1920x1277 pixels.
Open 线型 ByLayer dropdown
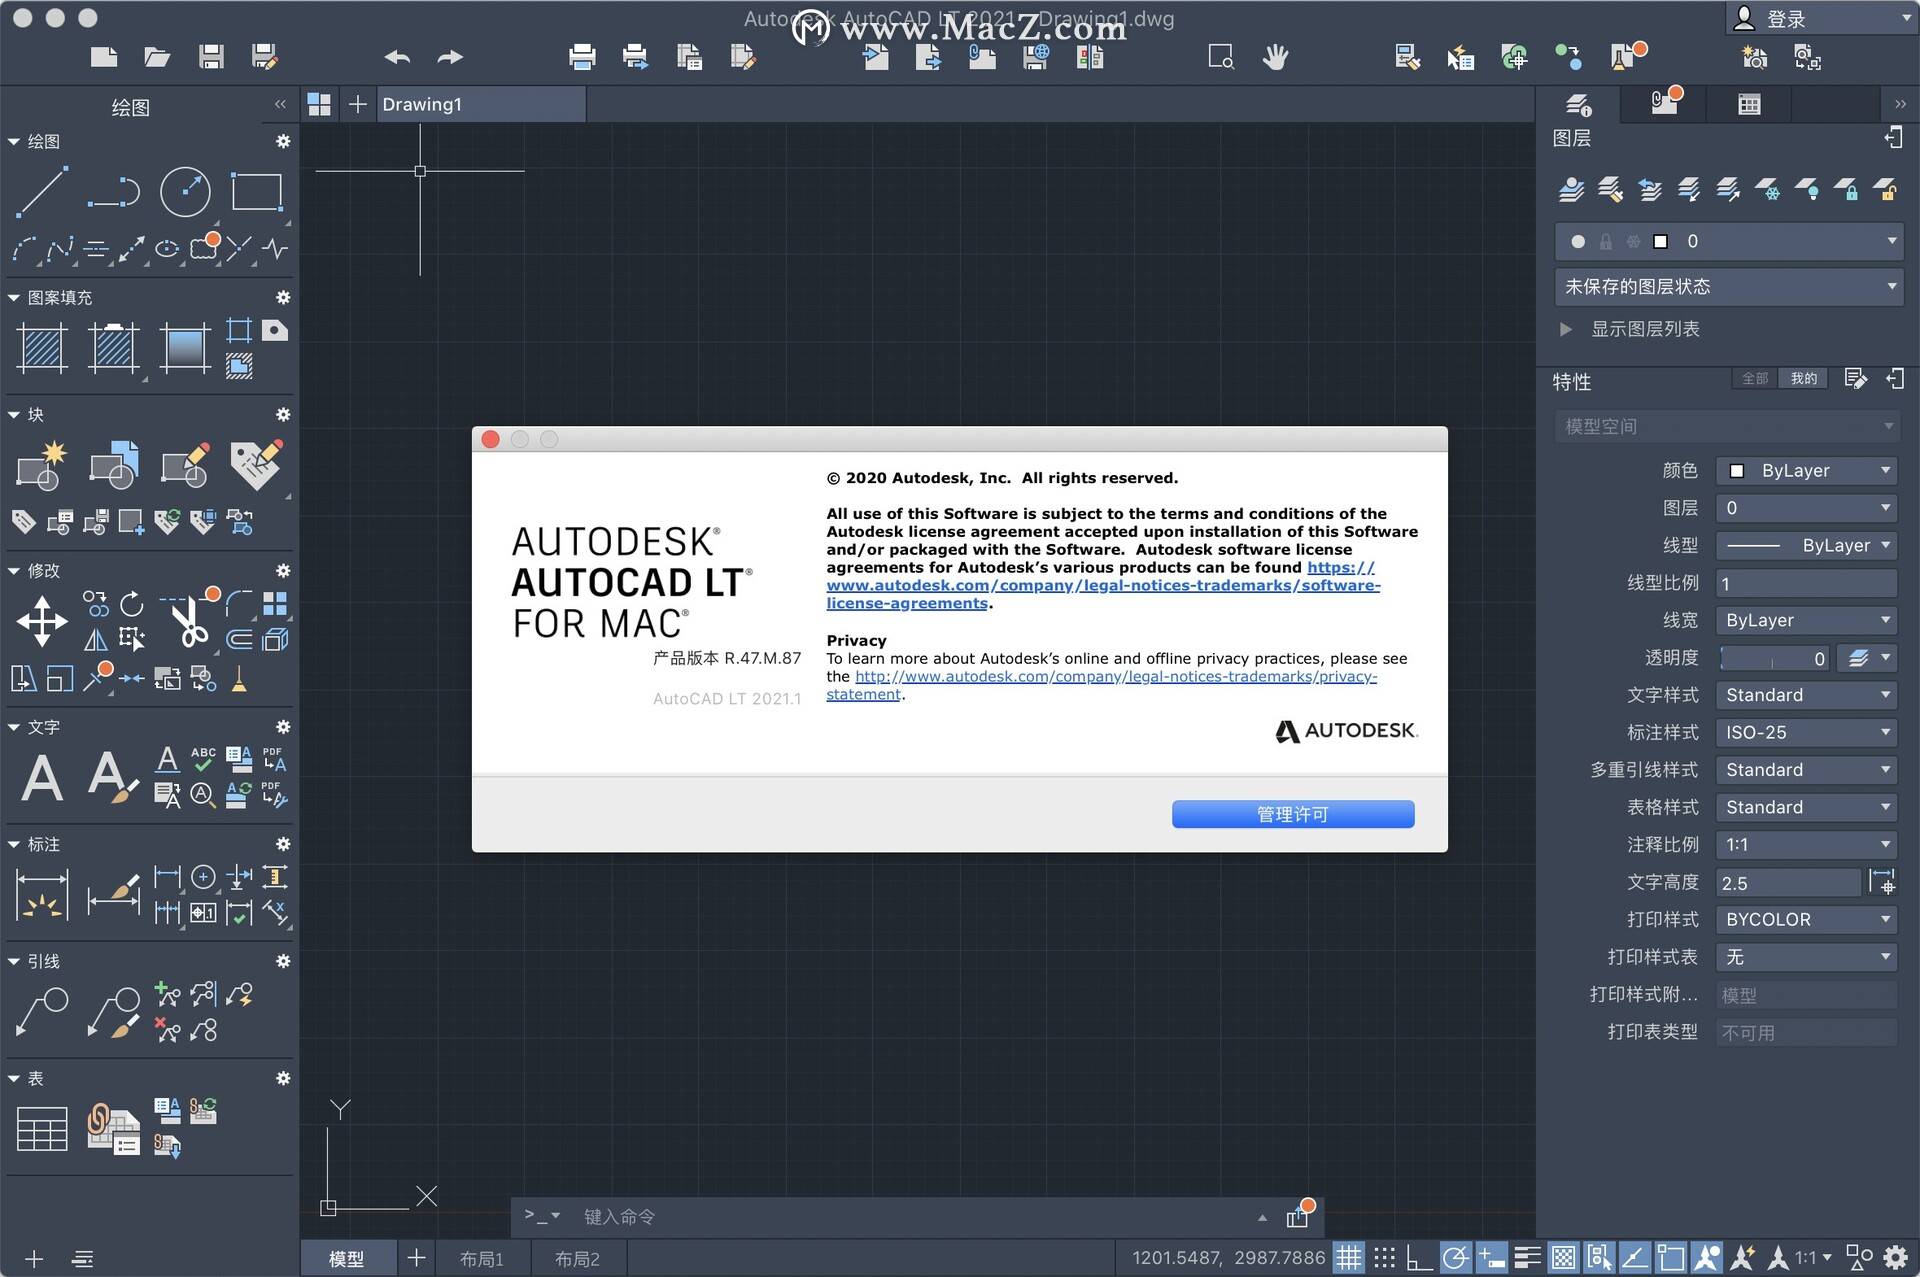(1806, 545)
